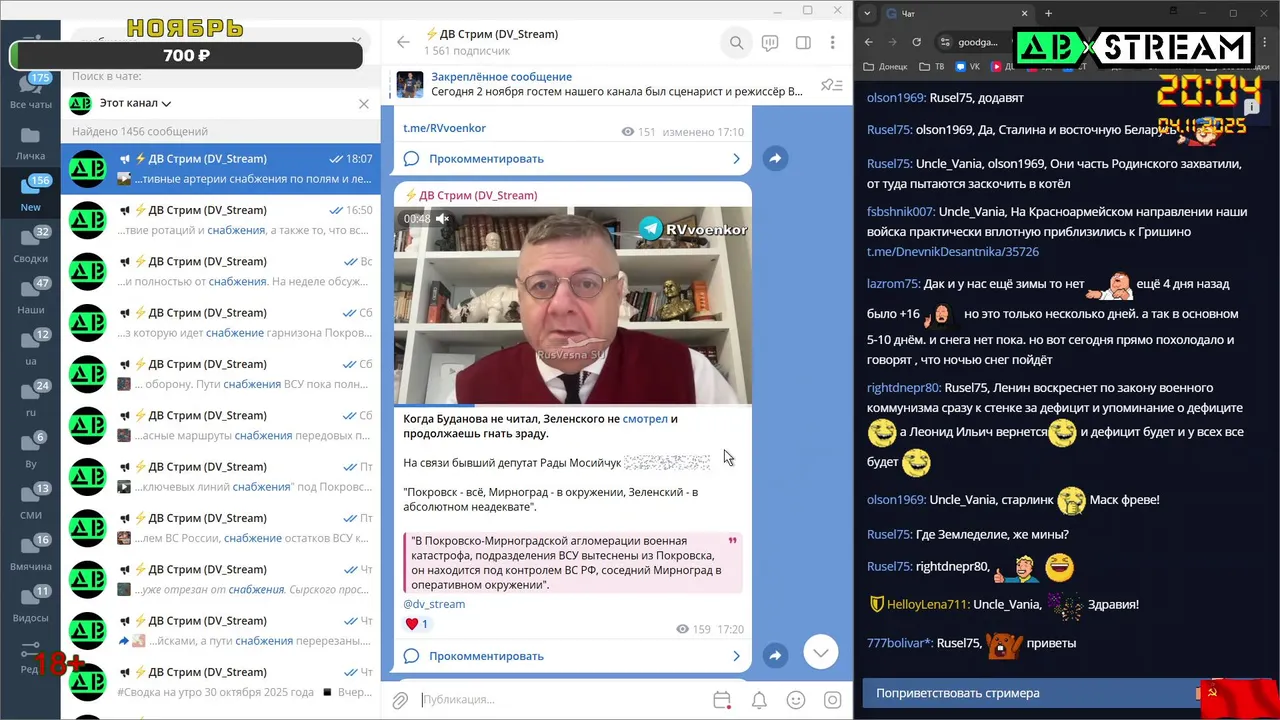Screen dimensions: 1280x720
Task: Open the result mentioning отрезан от снабжения Сырского
Action: coord(221,580)
